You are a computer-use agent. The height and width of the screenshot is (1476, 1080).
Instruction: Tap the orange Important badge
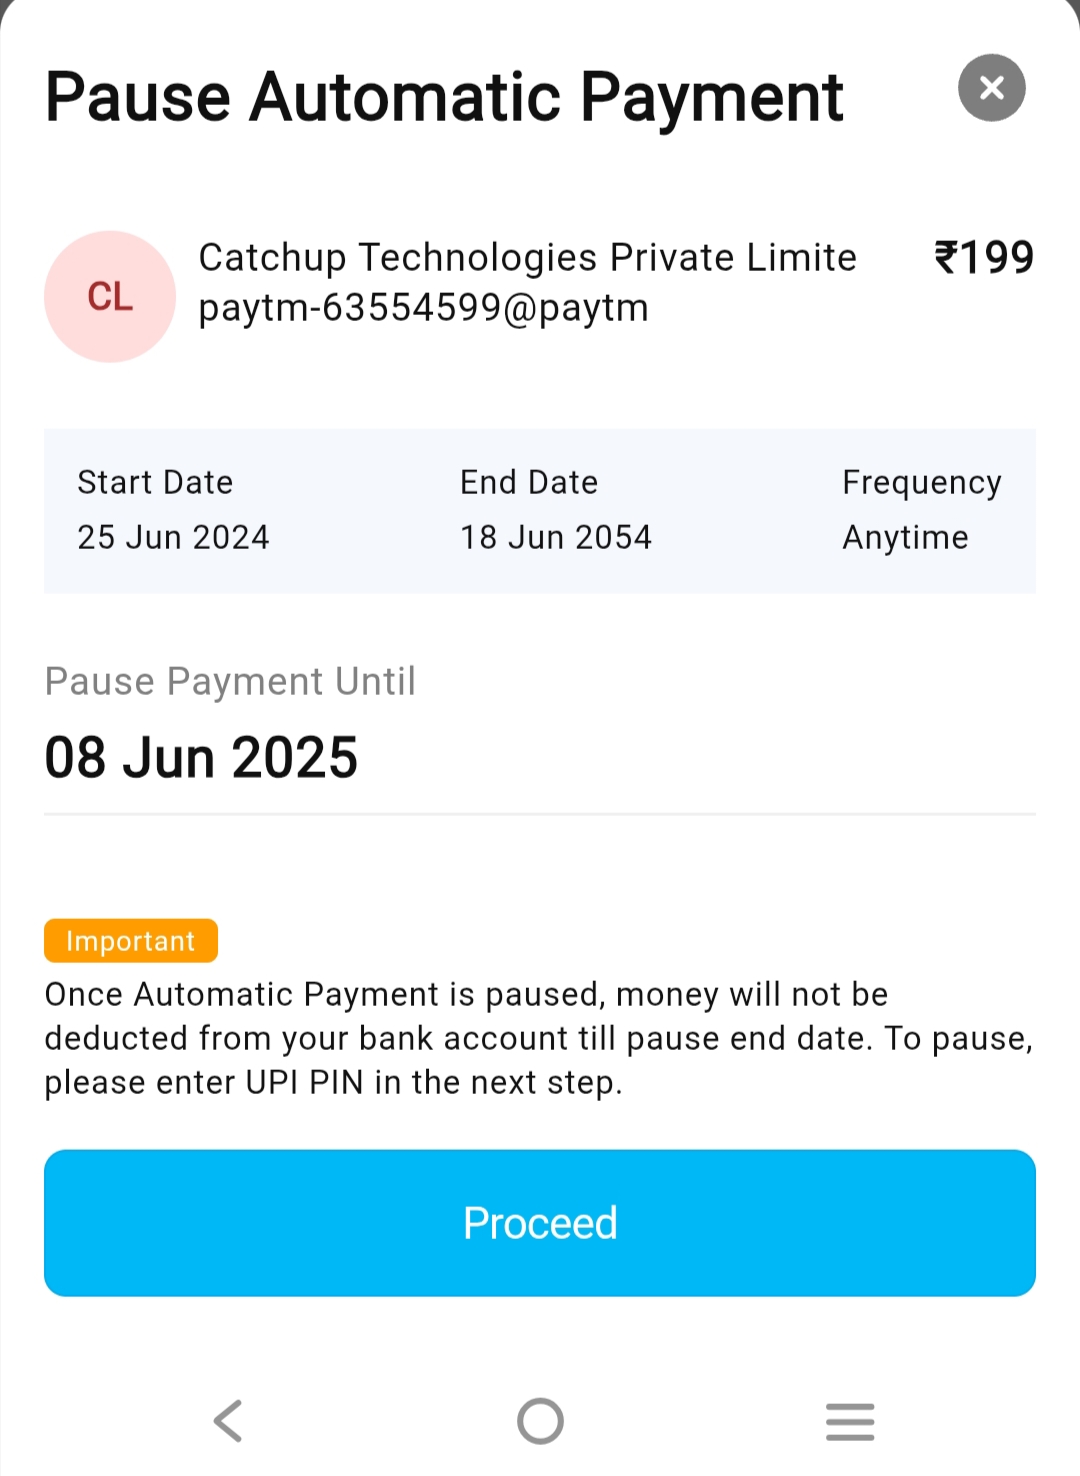[x=131, y=941]
